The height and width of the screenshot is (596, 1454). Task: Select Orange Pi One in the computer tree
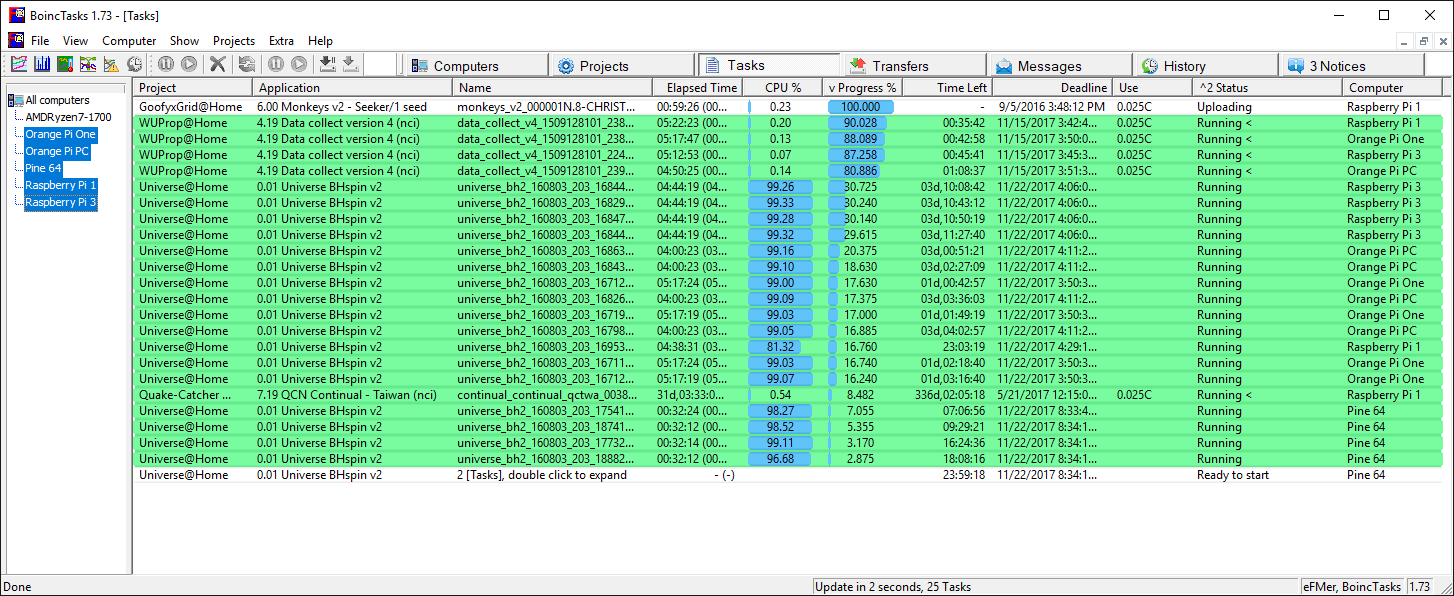(x=60, y=134)
